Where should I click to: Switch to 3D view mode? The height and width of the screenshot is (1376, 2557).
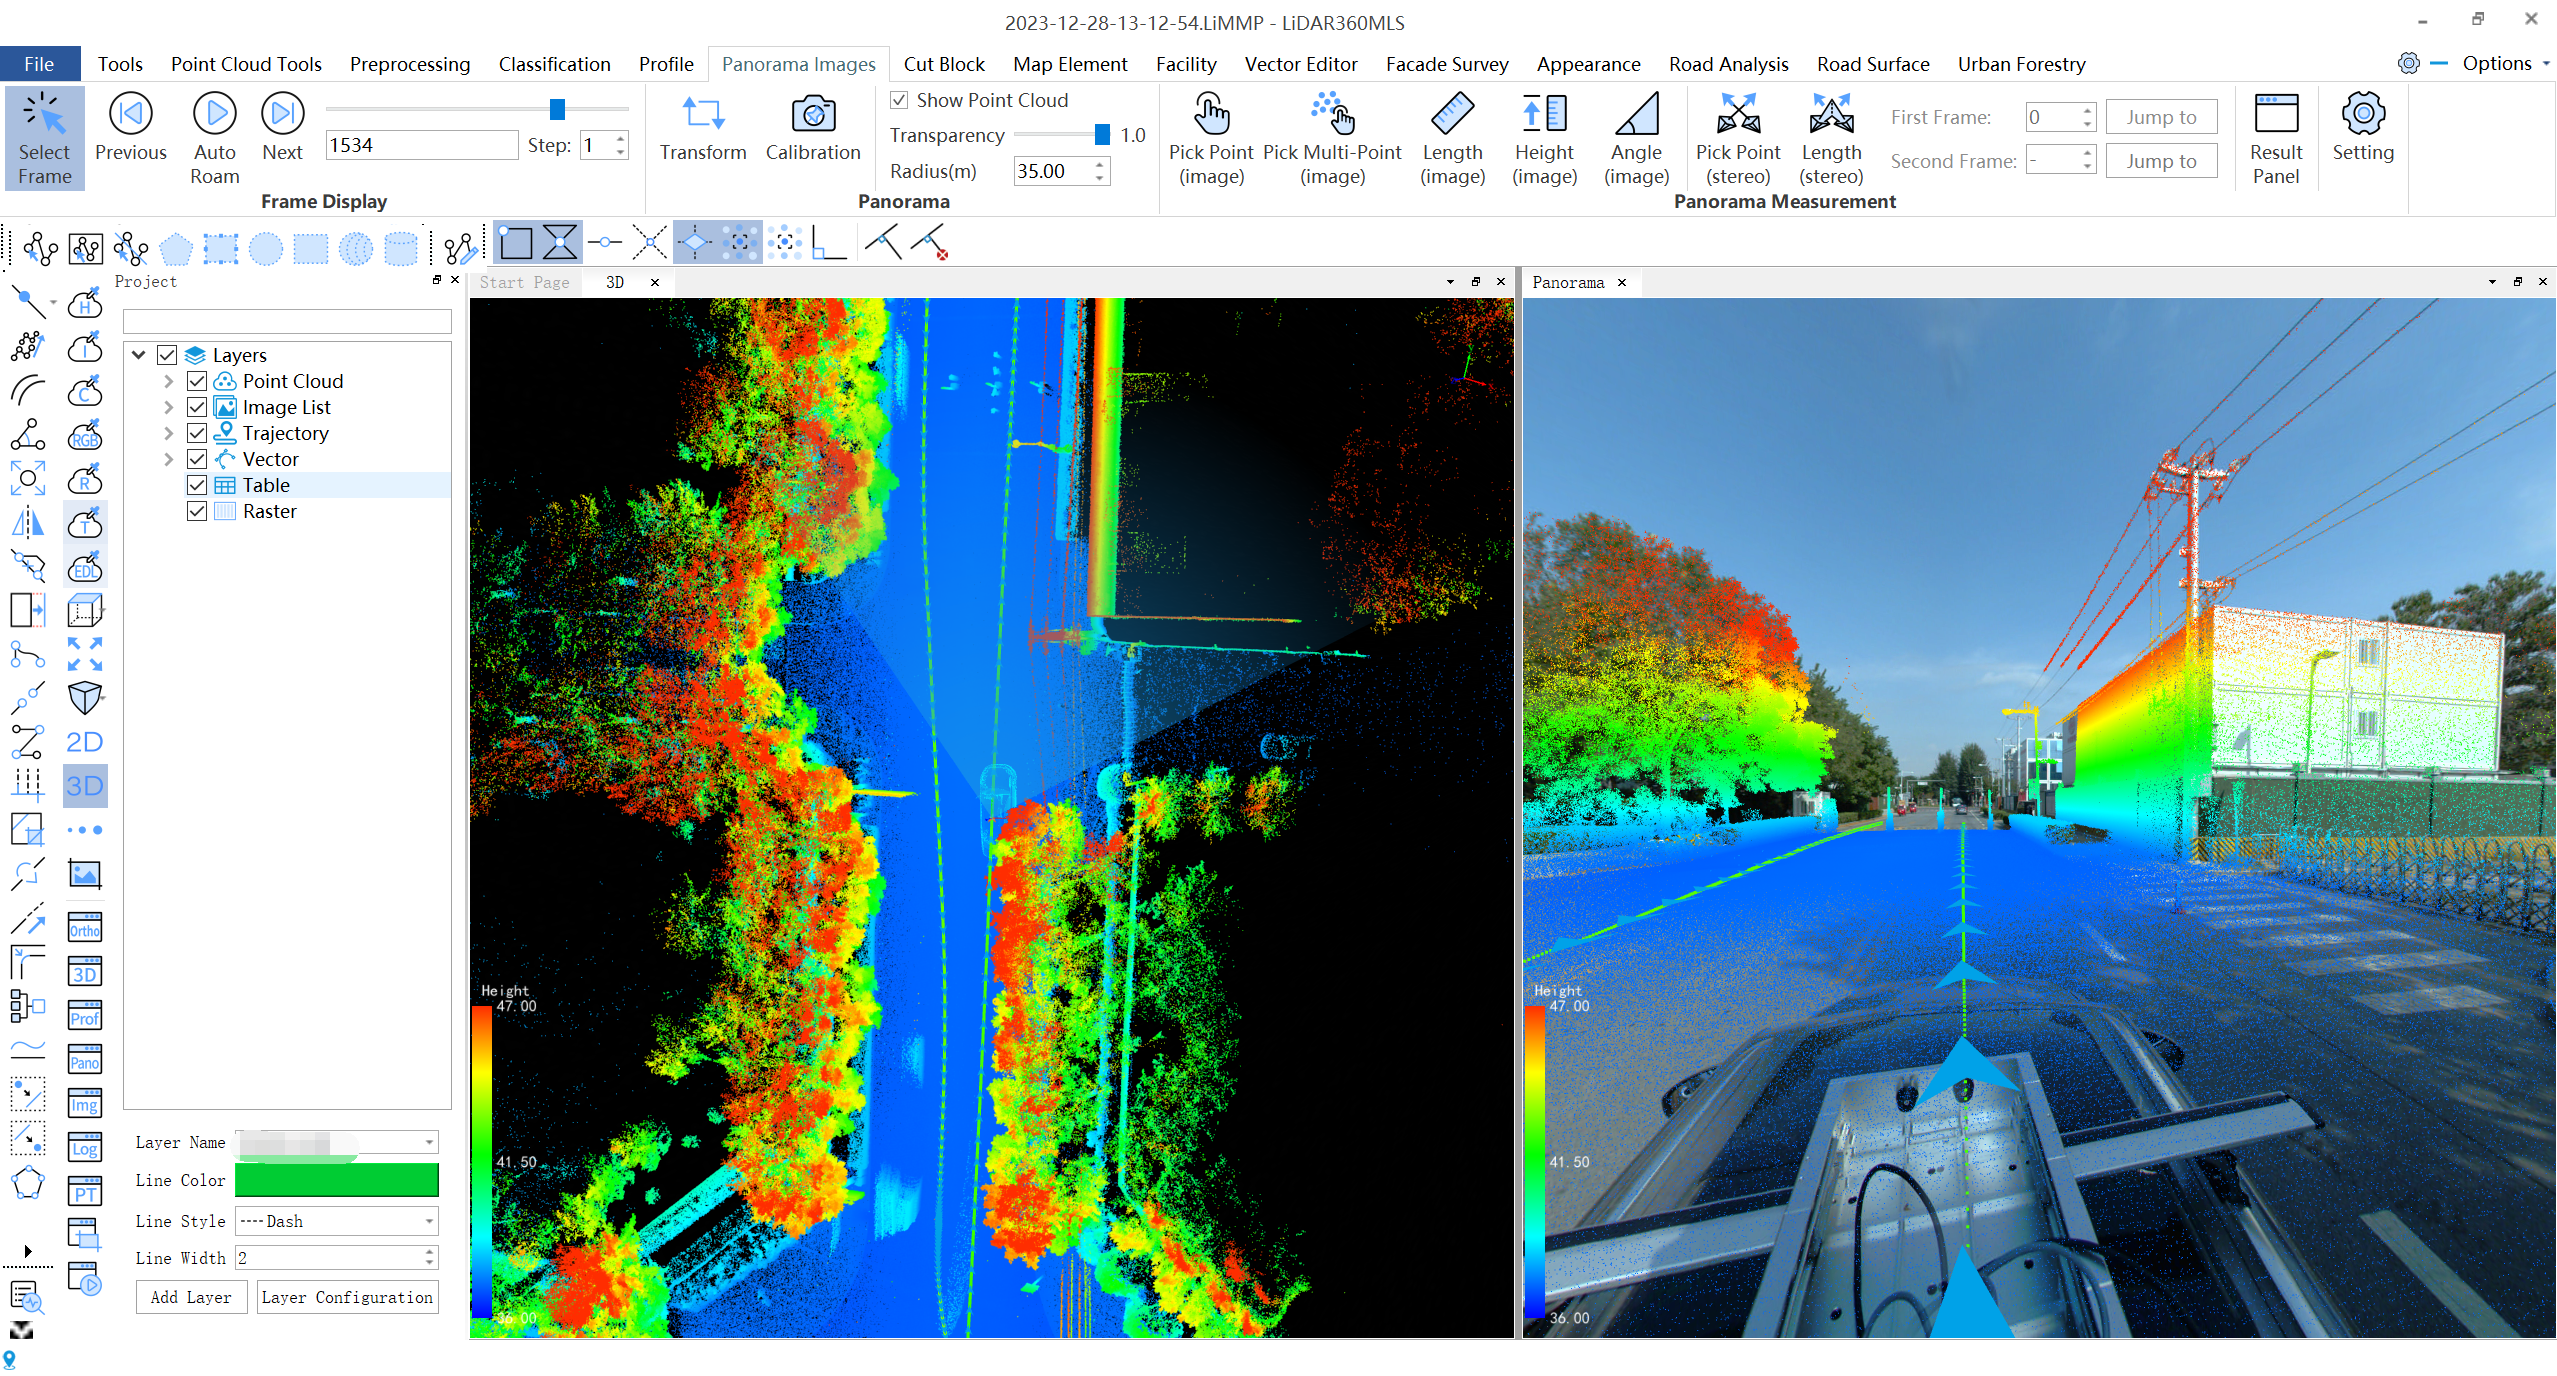[x=85, y=786]
